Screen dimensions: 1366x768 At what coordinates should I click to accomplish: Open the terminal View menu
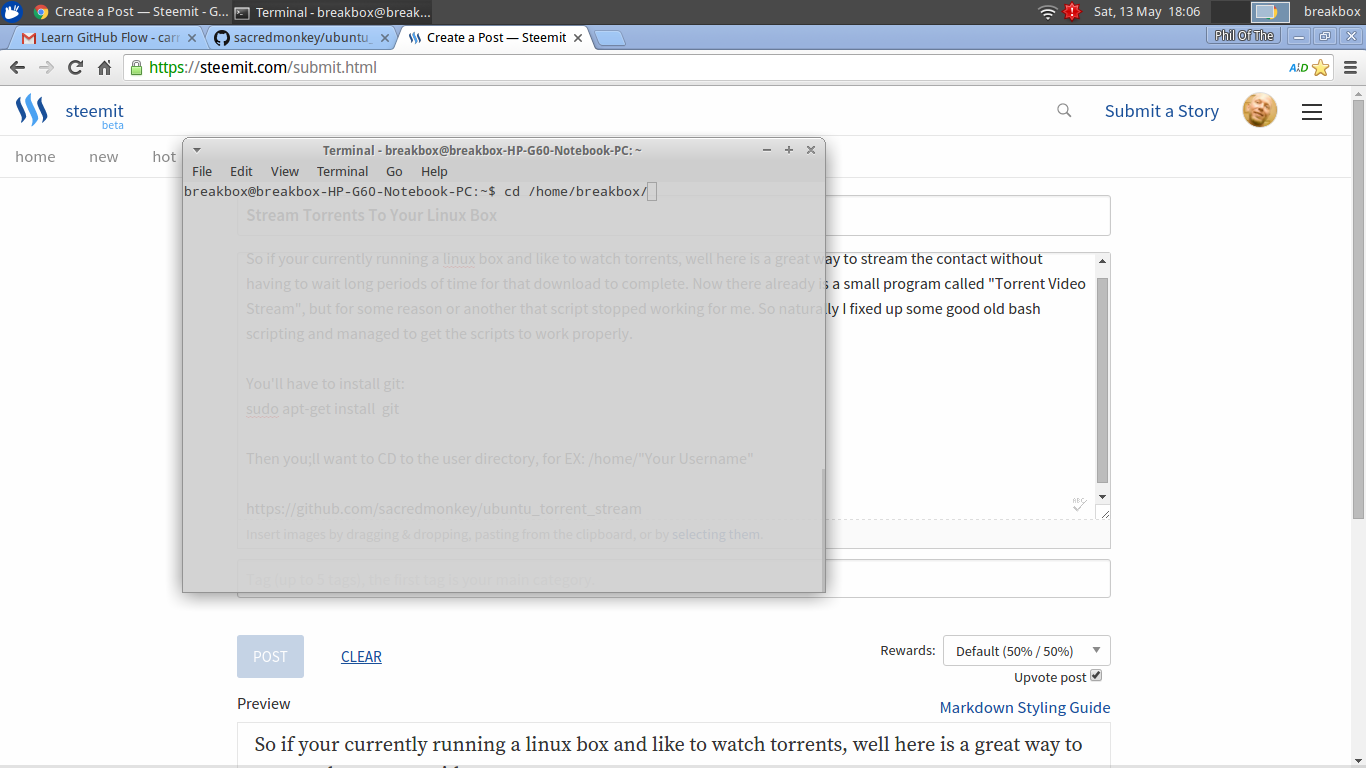coord(285,171)
